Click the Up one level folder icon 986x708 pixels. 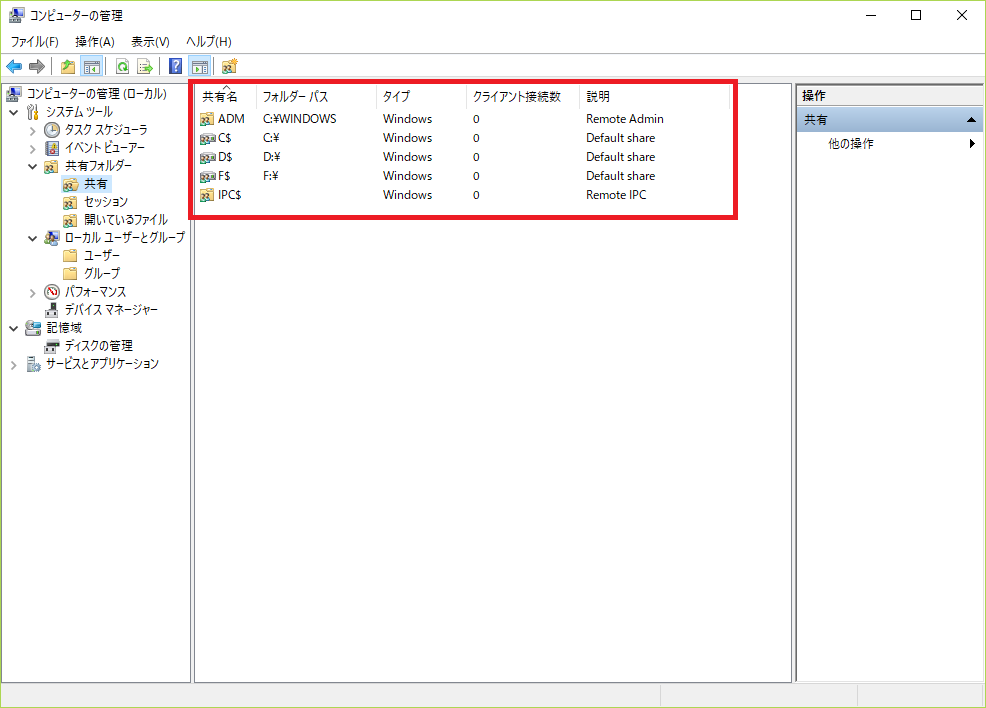[x=68, y=67]
